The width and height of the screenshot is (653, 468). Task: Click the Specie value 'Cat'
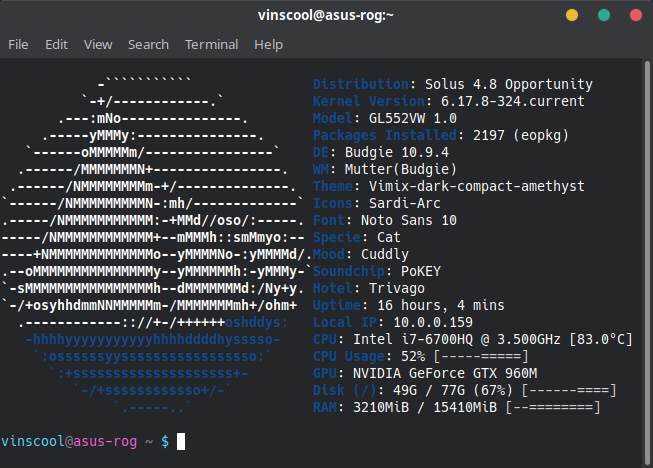[389, 238]
